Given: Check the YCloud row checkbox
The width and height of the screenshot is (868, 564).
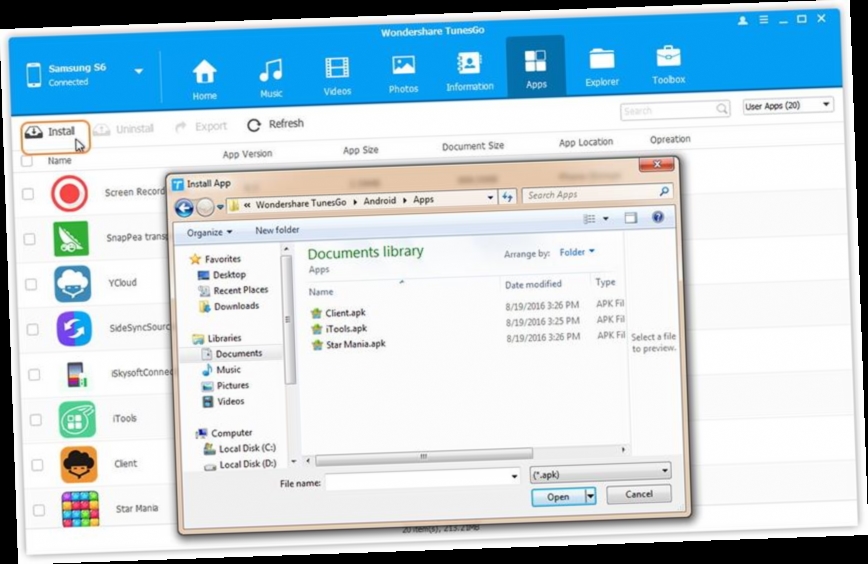Looking at the screenshot, I should coord(31,284).
